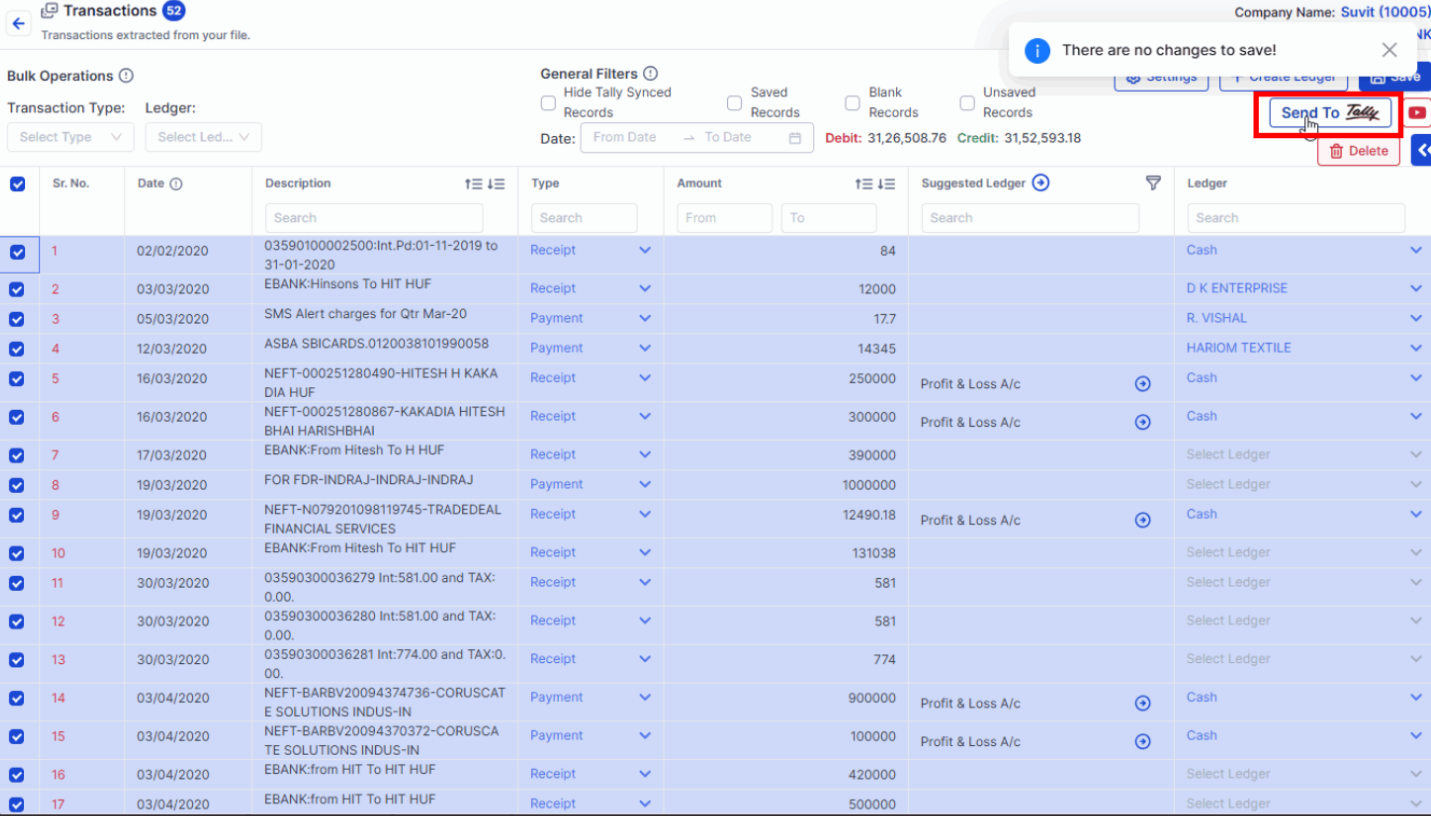Open Select Ledger dropdown for row 13

point(1303,659)
